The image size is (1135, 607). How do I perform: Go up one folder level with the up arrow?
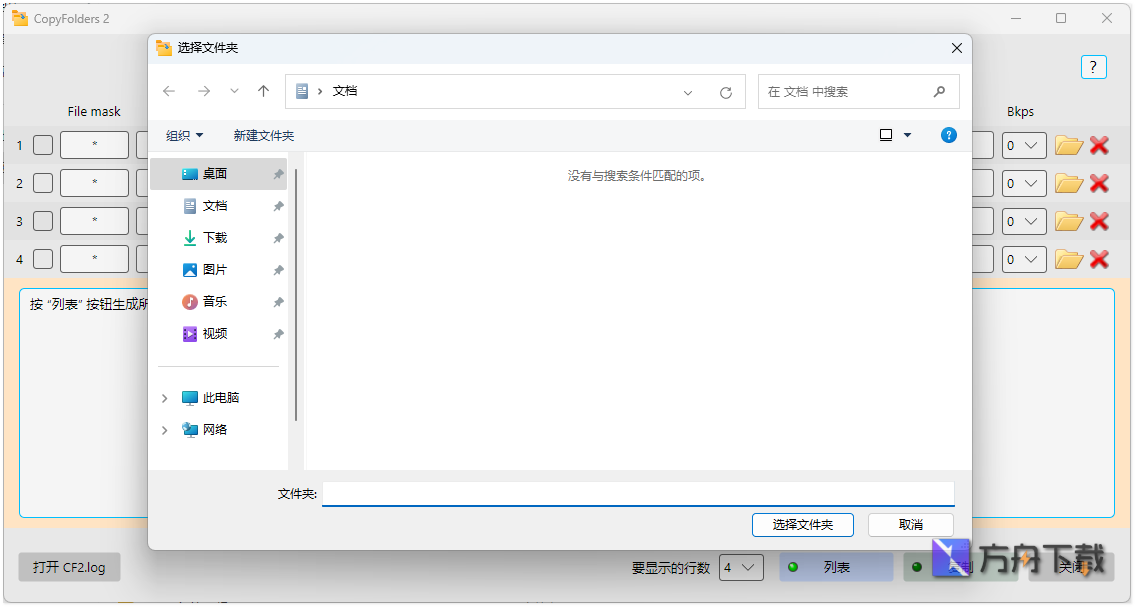[x=263, y=91]
